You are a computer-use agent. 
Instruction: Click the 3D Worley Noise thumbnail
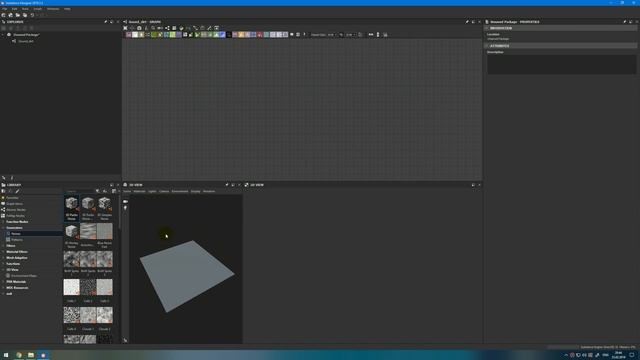tap(71, 231)
